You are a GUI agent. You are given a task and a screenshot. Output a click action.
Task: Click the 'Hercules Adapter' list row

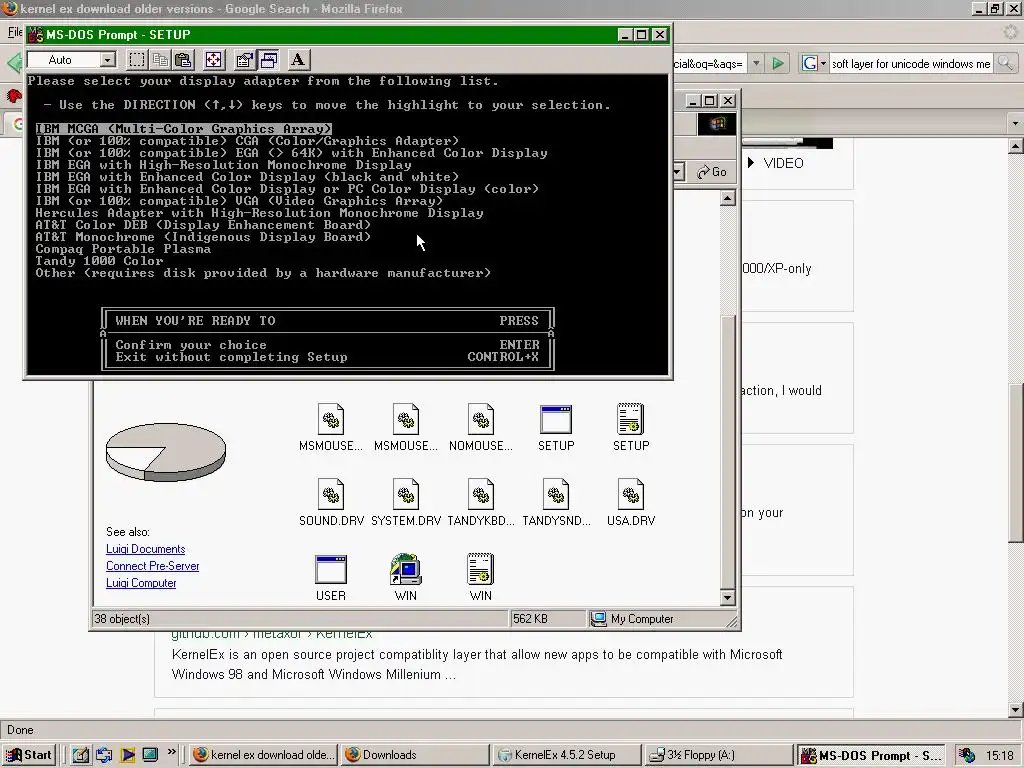[259, 213]
